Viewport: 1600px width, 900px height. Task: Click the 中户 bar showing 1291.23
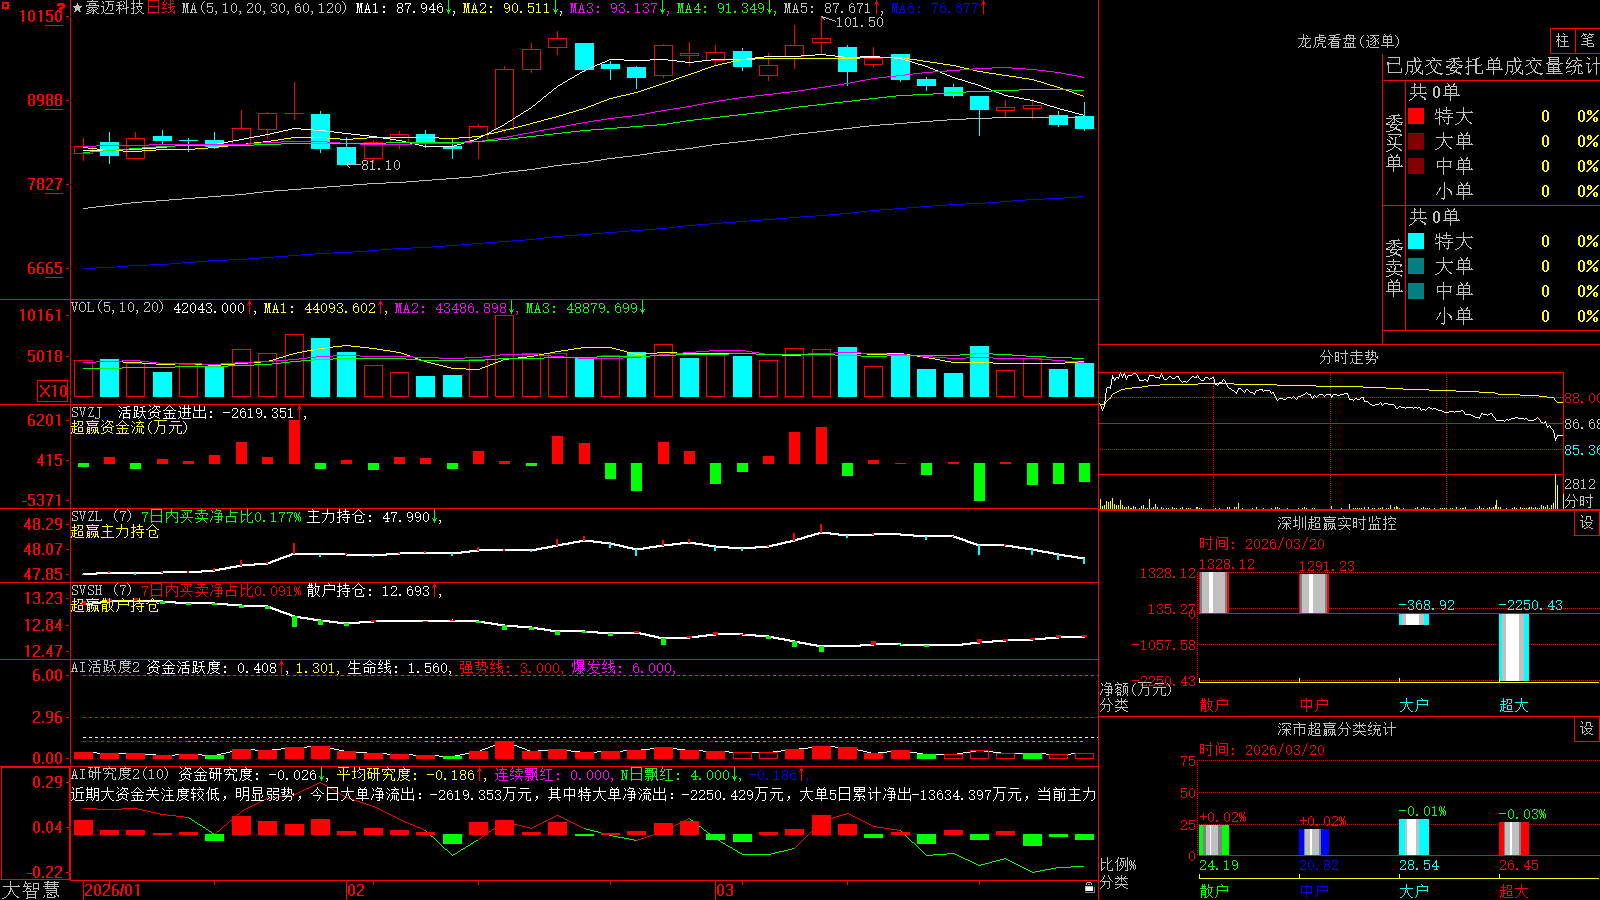coord(1314,593)
